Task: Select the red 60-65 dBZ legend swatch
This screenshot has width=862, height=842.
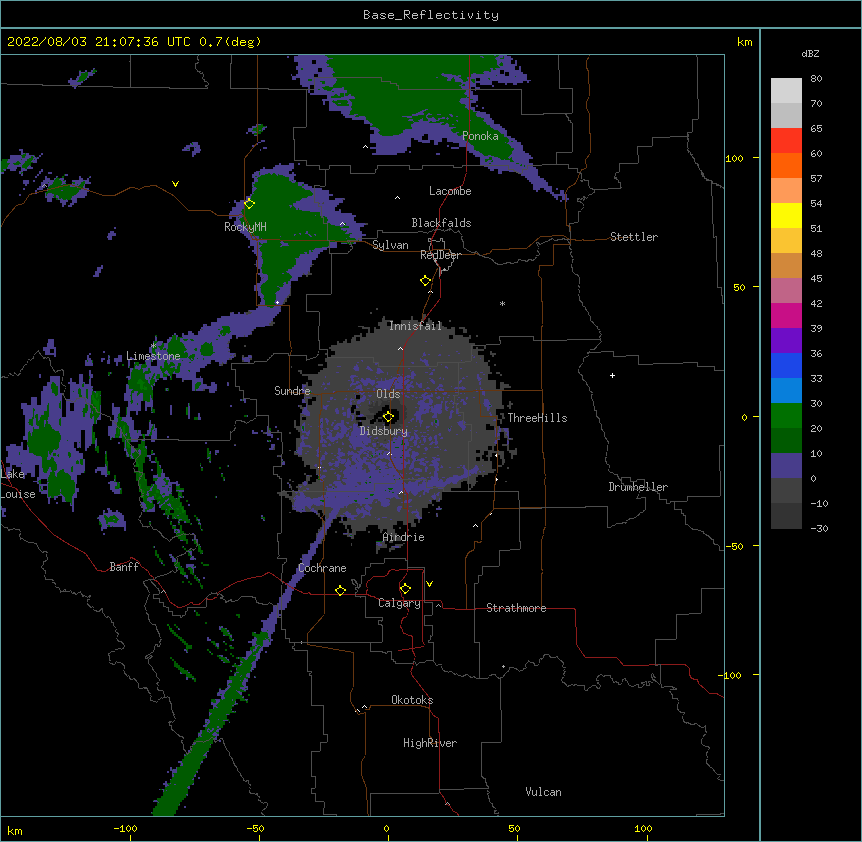Action: click(786, 141)
